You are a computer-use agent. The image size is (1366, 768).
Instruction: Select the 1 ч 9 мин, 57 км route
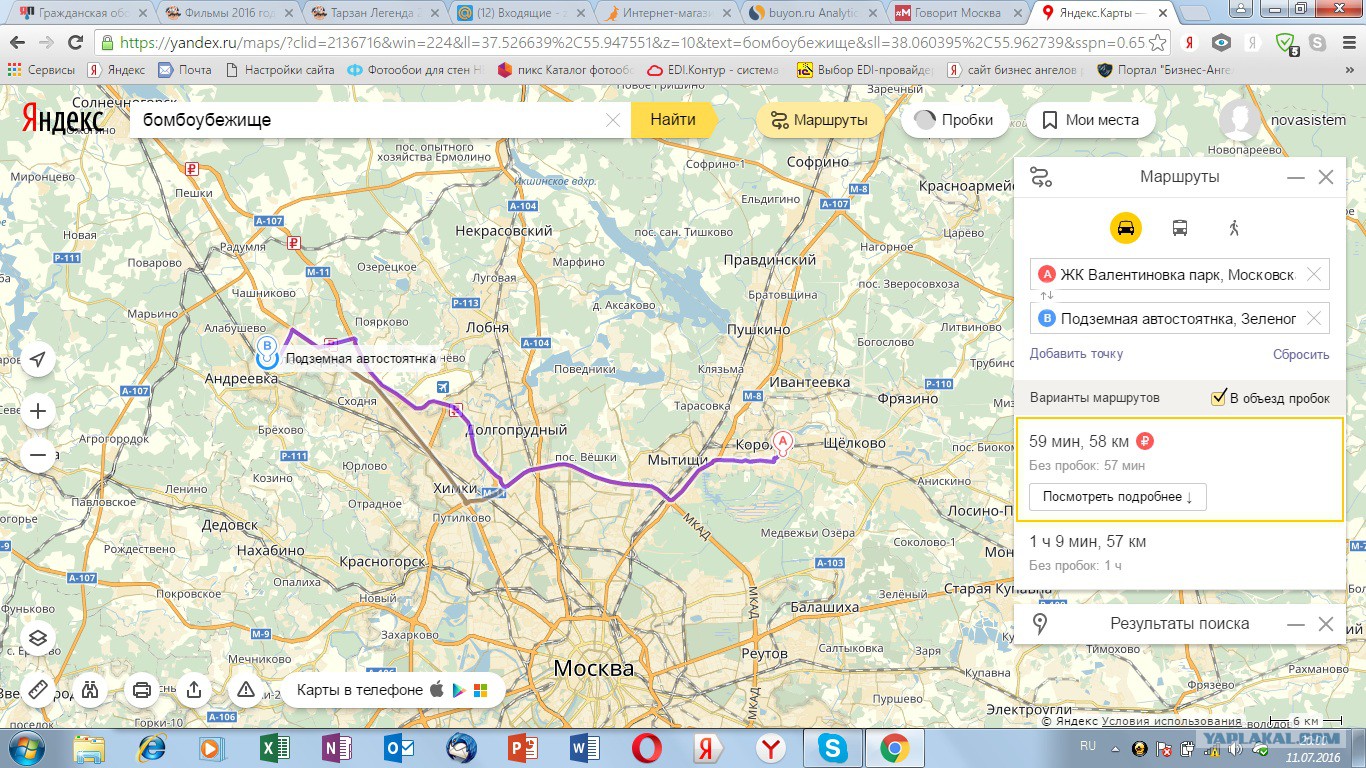[1180, 552]
